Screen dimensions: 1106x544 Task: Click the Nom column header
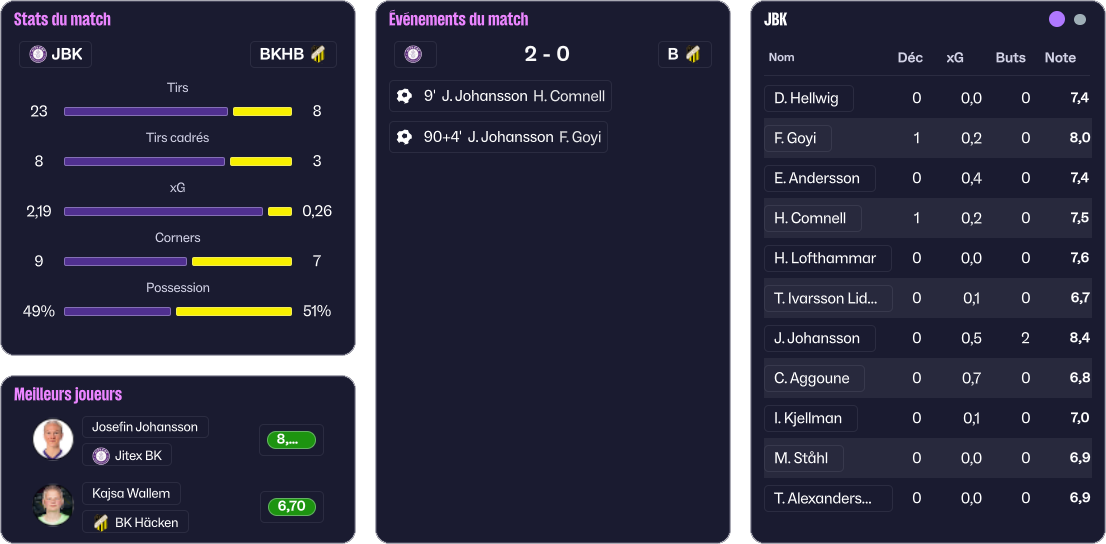click(x=781, y=57)
